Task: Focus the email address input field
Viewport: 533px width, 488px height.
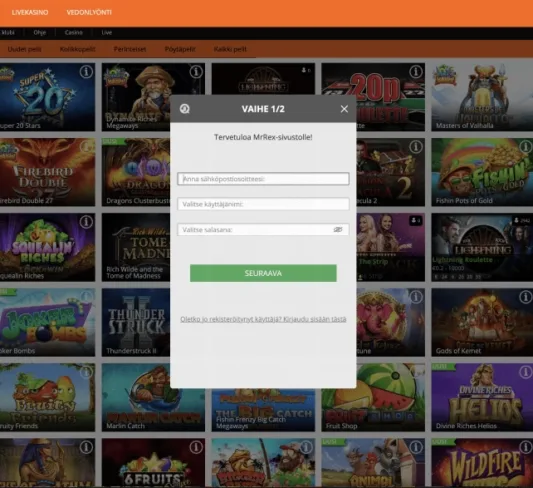Action: point(263,179)
